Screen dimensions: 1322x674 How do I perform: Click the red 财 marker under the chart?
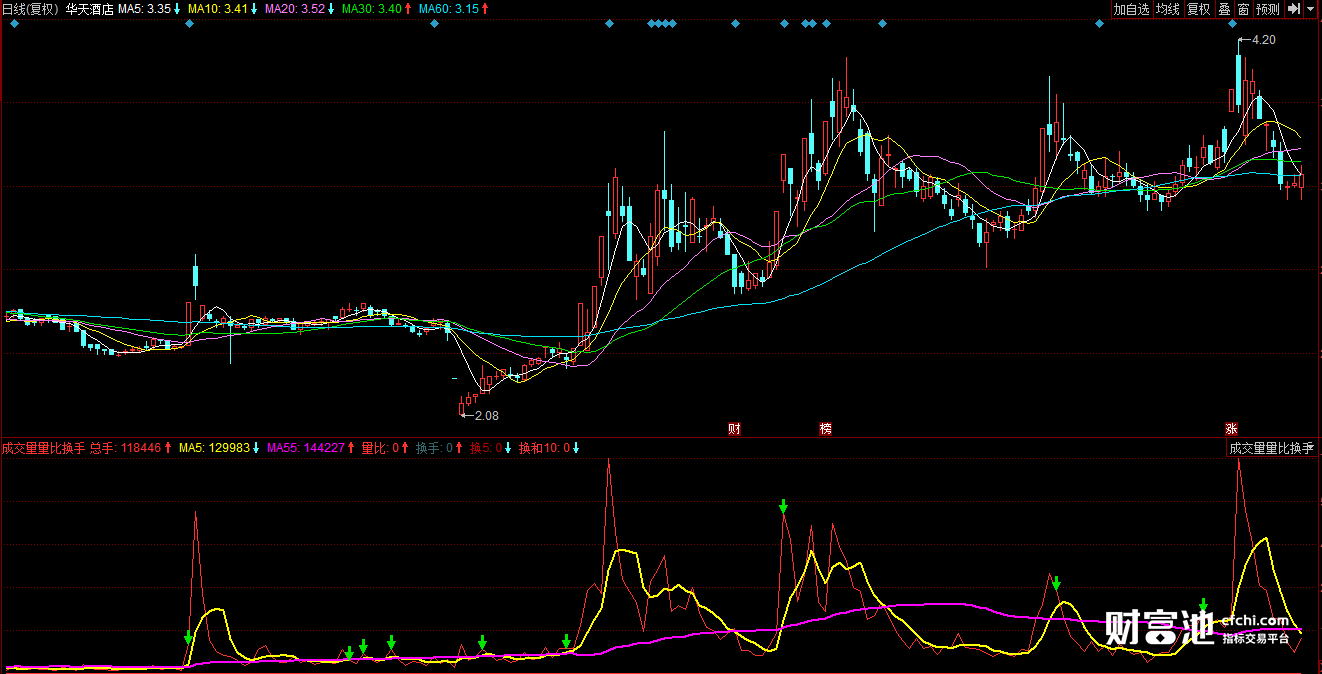734,429
